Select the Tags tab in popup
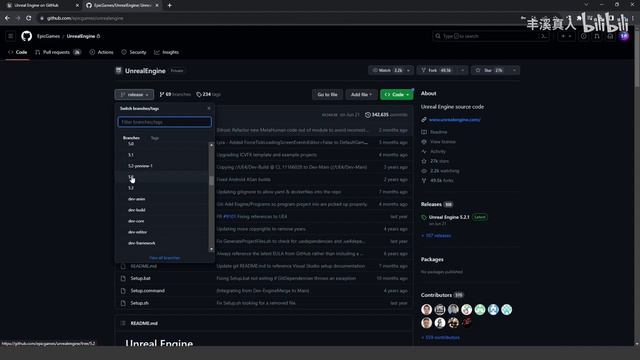640x360 pixels. click(x=155, y=138)
